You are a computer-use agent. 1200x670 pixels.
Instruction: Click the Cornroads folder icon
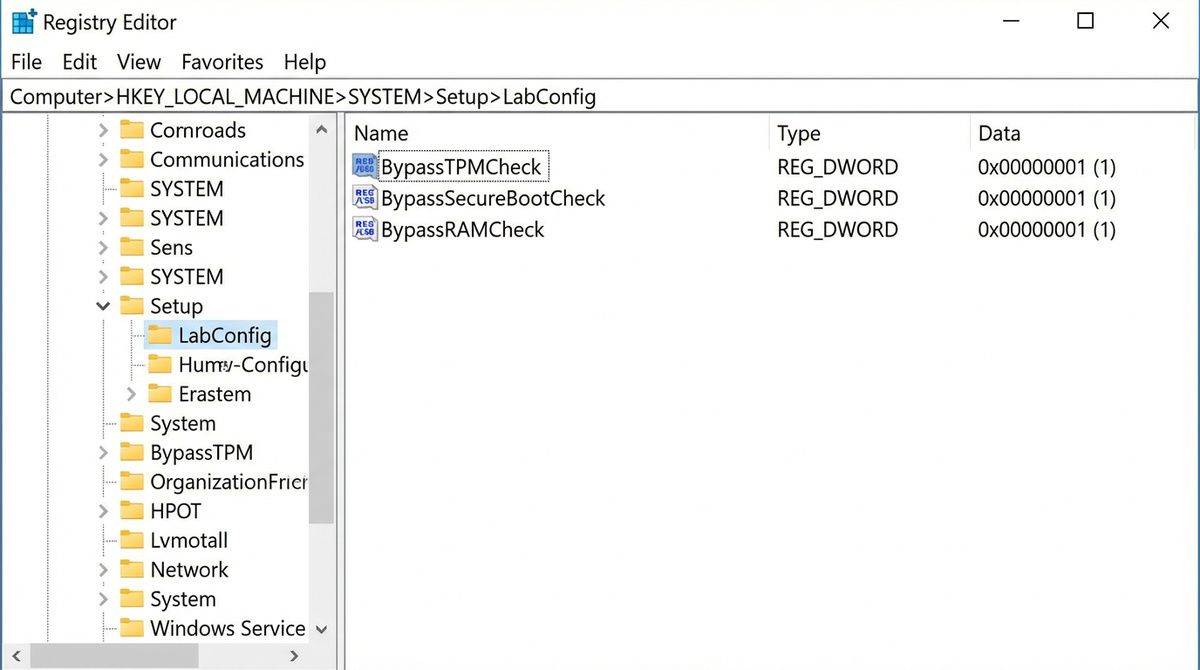[132, 130]
